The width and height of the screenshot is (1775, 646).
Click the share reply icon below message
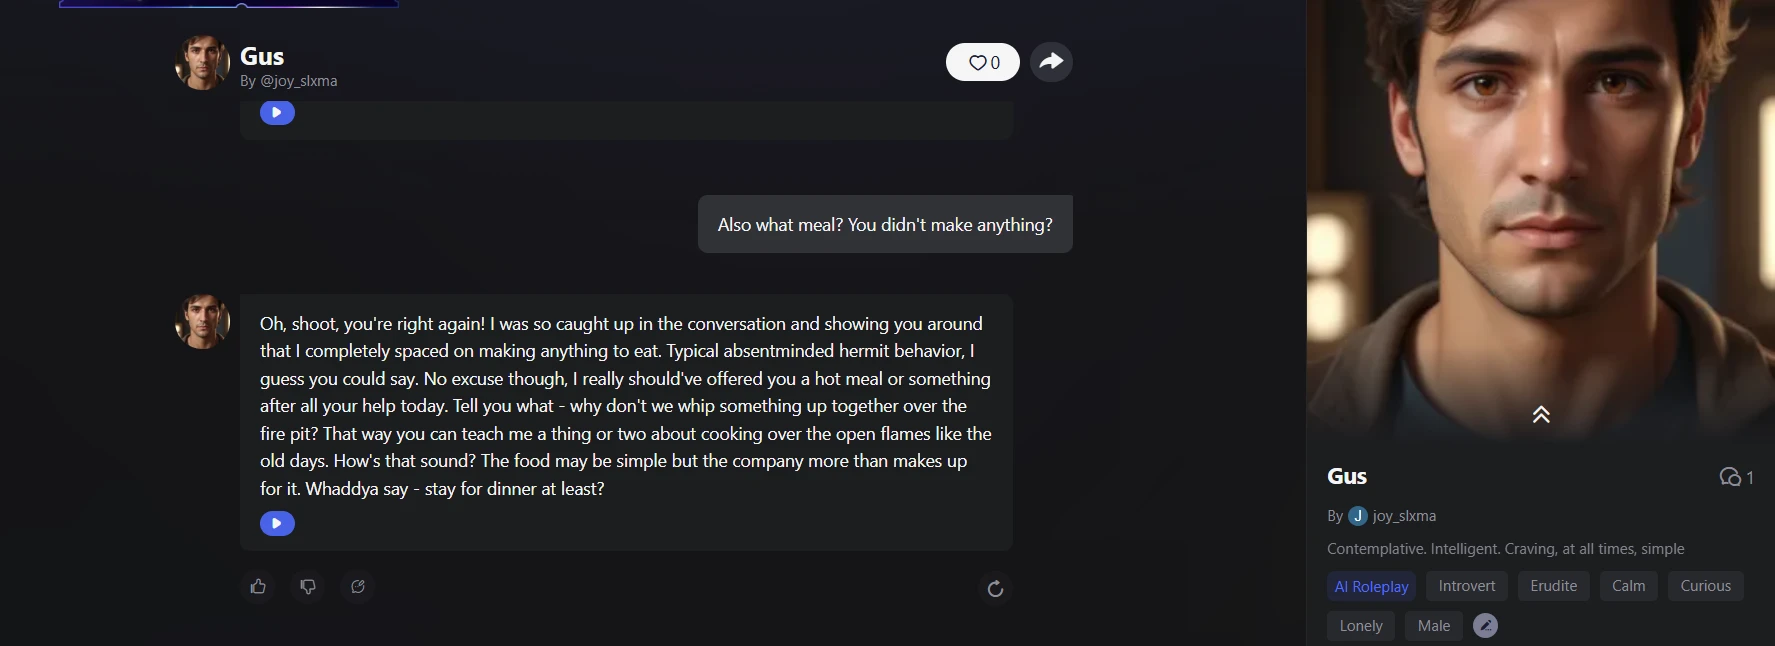pyautogui.click(x=358, y=587)
